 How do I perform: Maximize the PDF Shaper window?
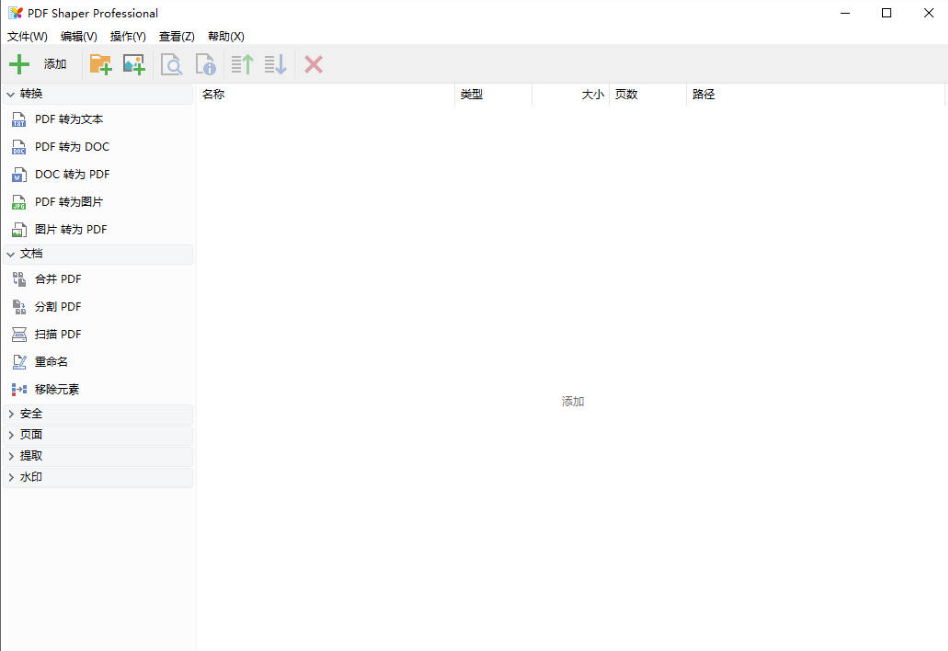(x=886, y=13)
